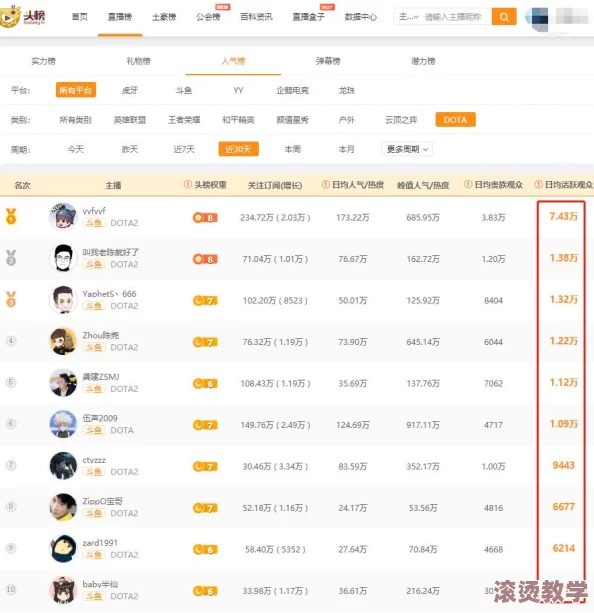Click yyfyyf's weight level 8 badge
The height and width of the screenshot is (613, 594).
(x=205, y=218)
